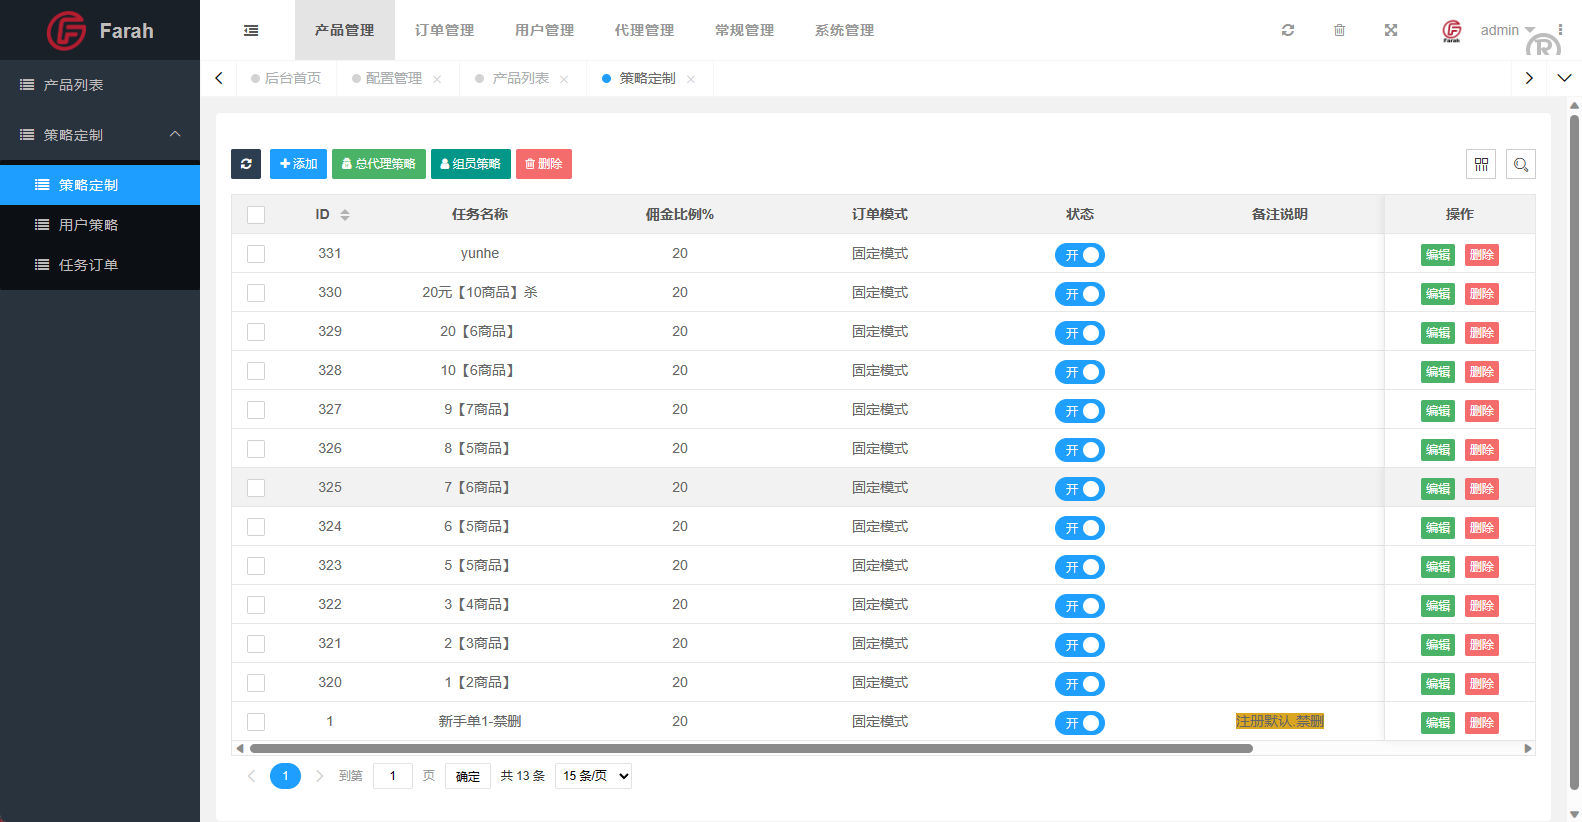Close the 产品列表 tab with its X
The width and height of the screenshot is (1582, 822).
pyautogui.click(x=564, y=79)
